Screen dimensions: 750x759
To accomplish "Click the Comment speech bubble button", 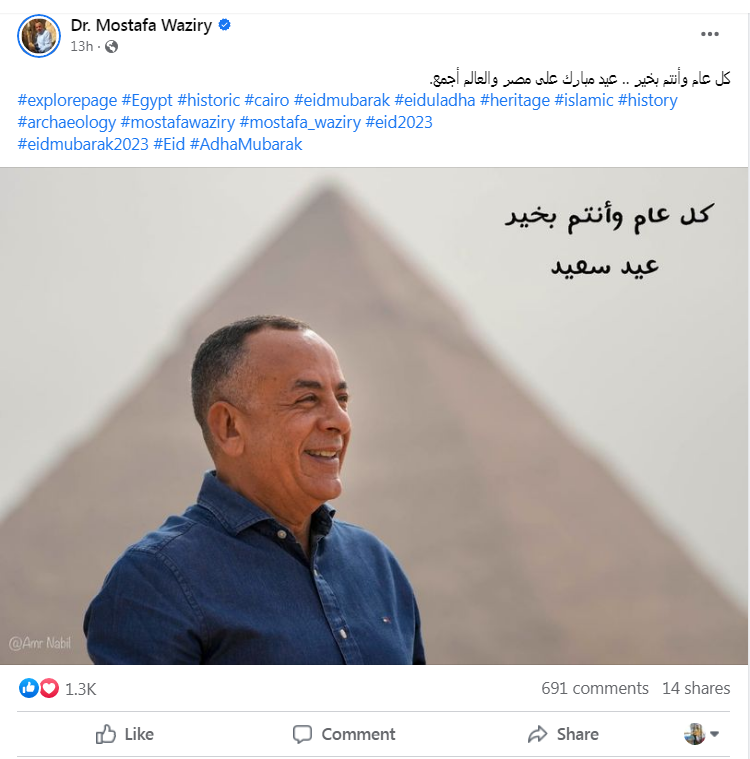I will 344,734.
